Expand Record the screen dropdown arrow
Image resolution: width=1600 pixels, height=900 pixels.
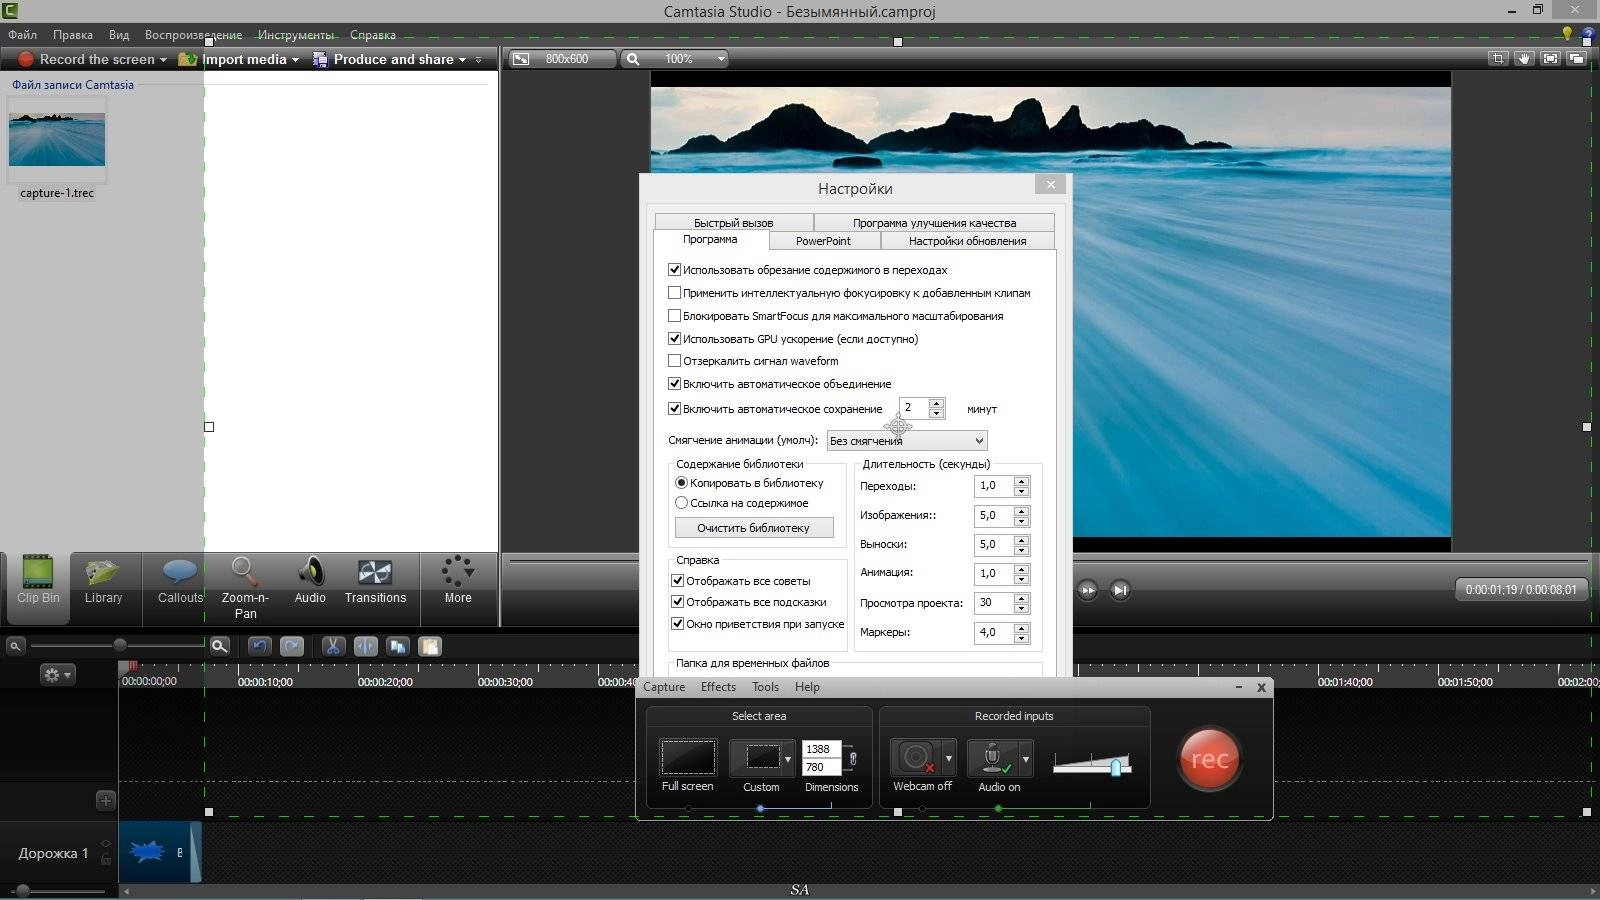point(163,60)
